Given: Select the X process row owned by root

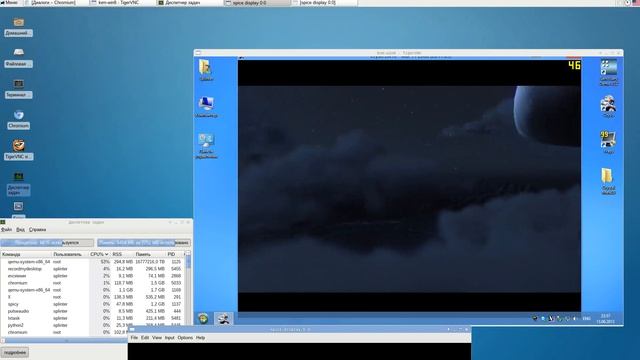Looking at the screenshot, I should point(93,297).
